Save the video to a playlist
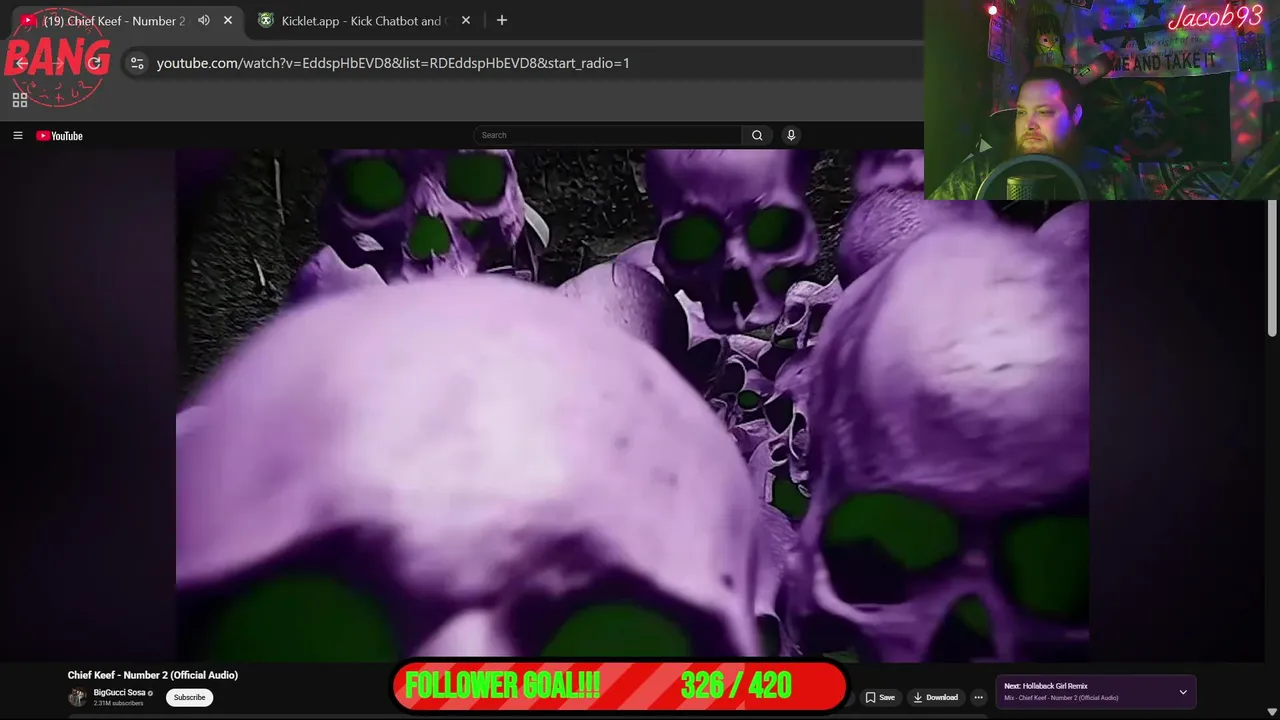The height and width of the screenshot is (720, 1280). [x=880, y=698]
